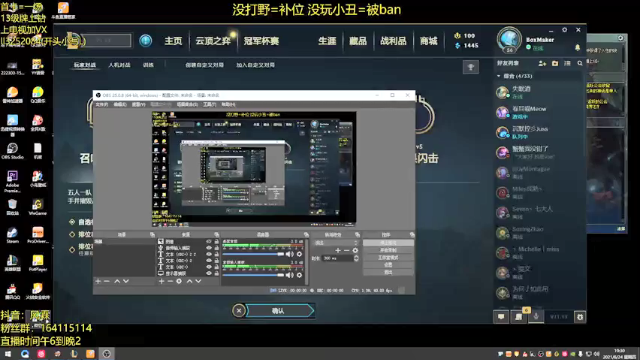
Task: Select 人机对战 sub-tab
Action: [x=119, y=65]
